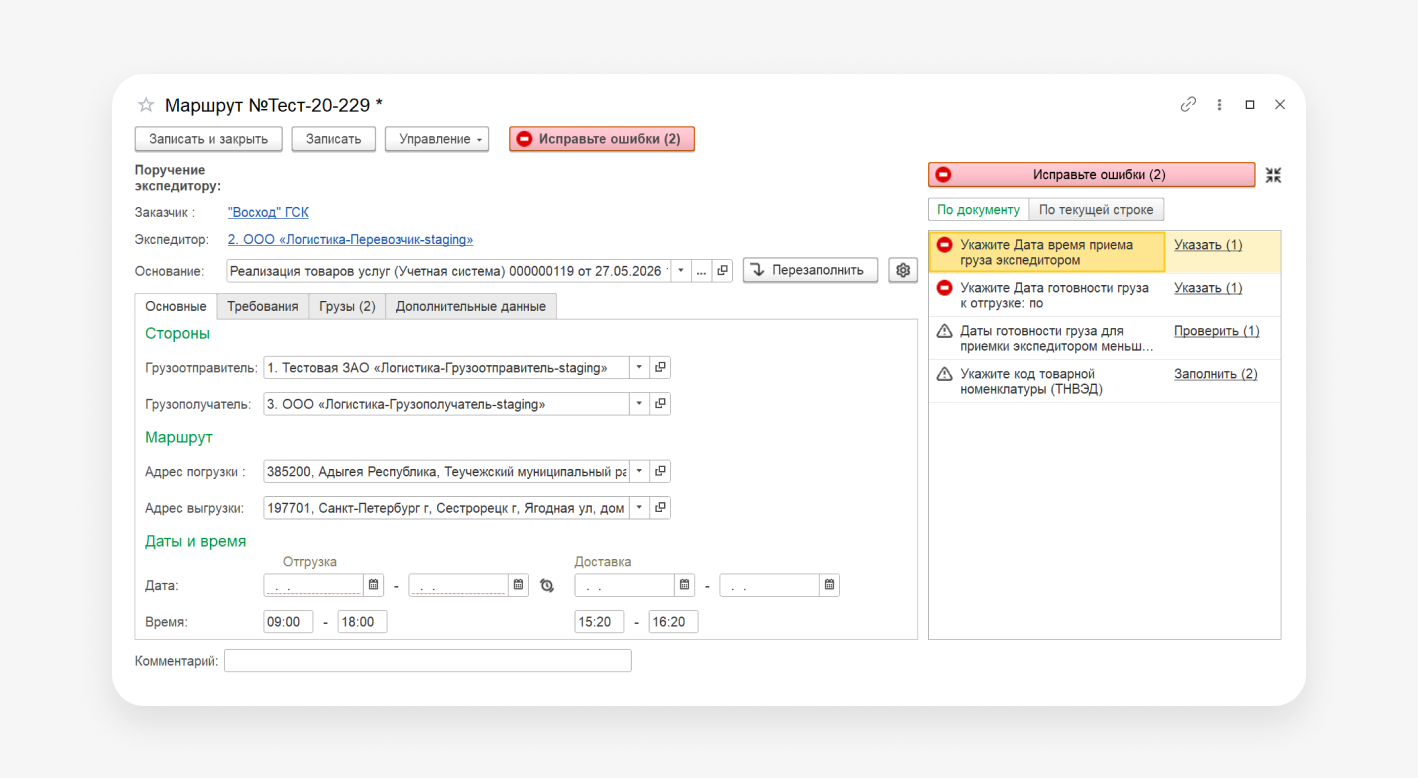Collapse the errors panel with arrows icon
This screenshot has width=1418, height=778.
(1273, 175)
